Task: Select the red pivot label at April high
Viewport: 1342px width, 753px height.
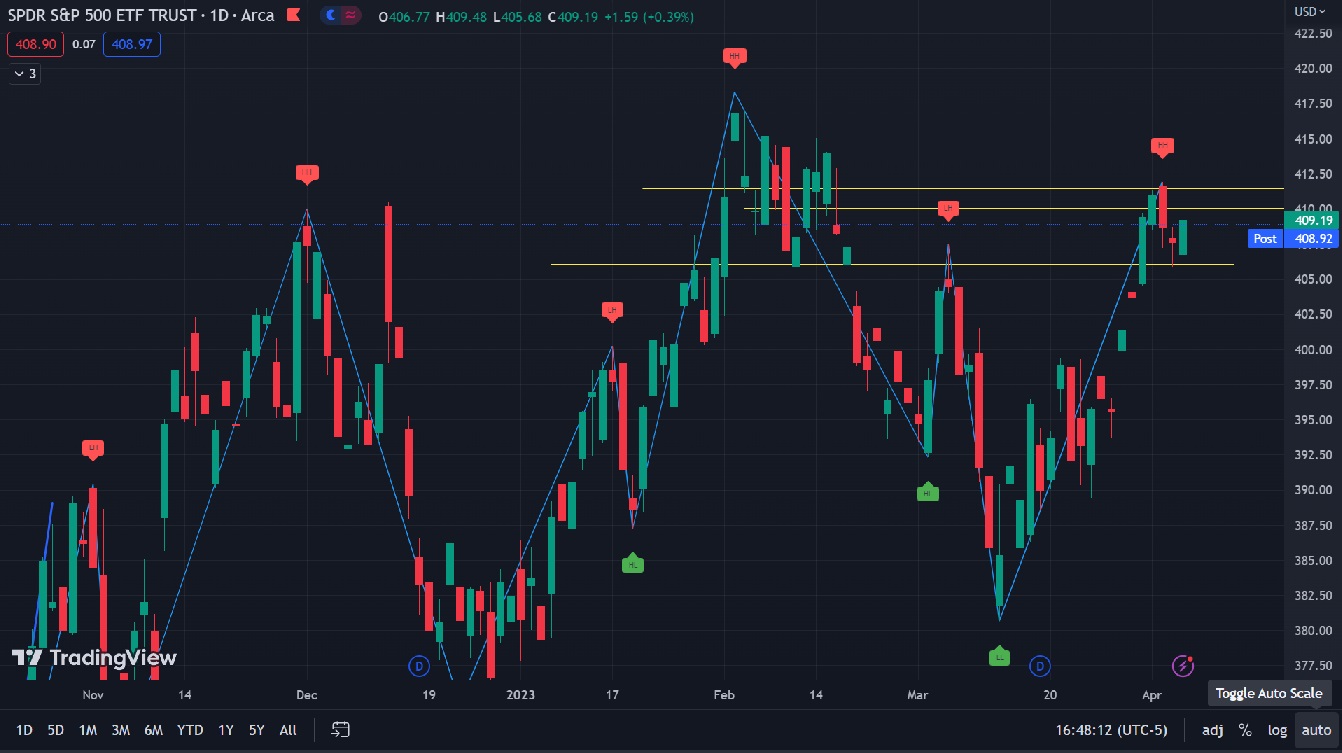Action: [1162, 147]
